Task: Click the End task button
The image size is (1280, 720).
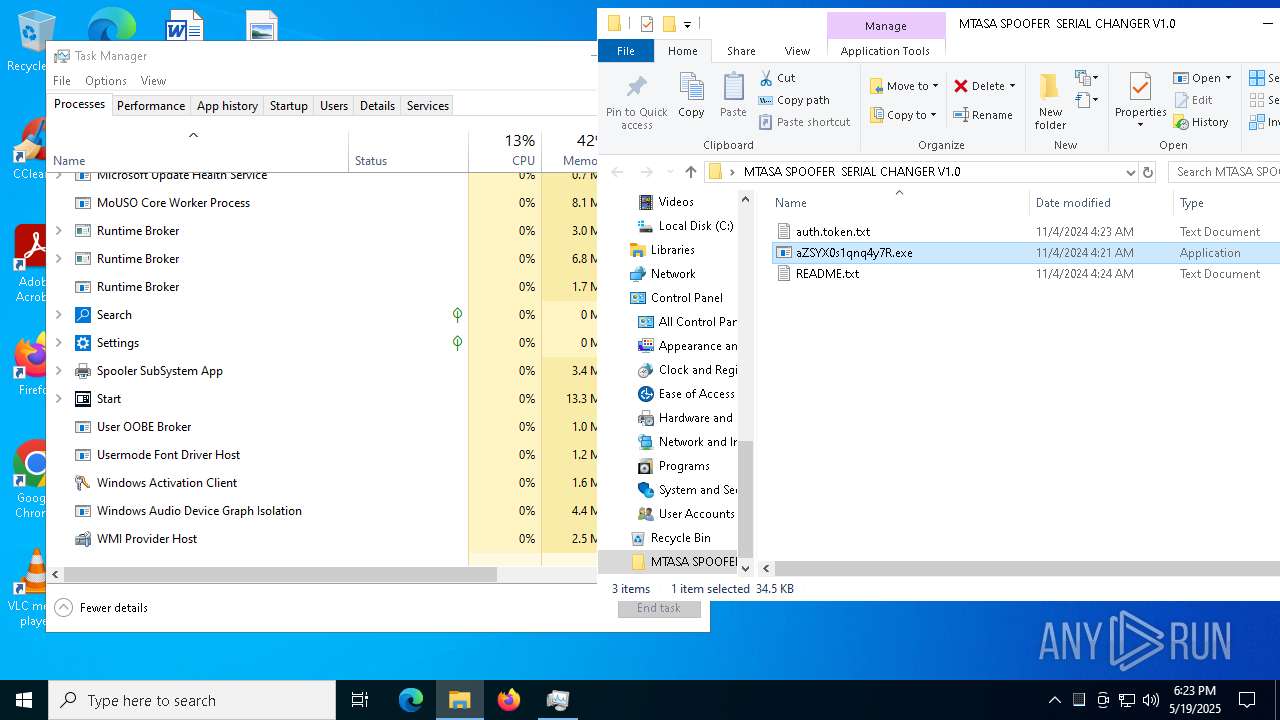Action: click(659, 608)
